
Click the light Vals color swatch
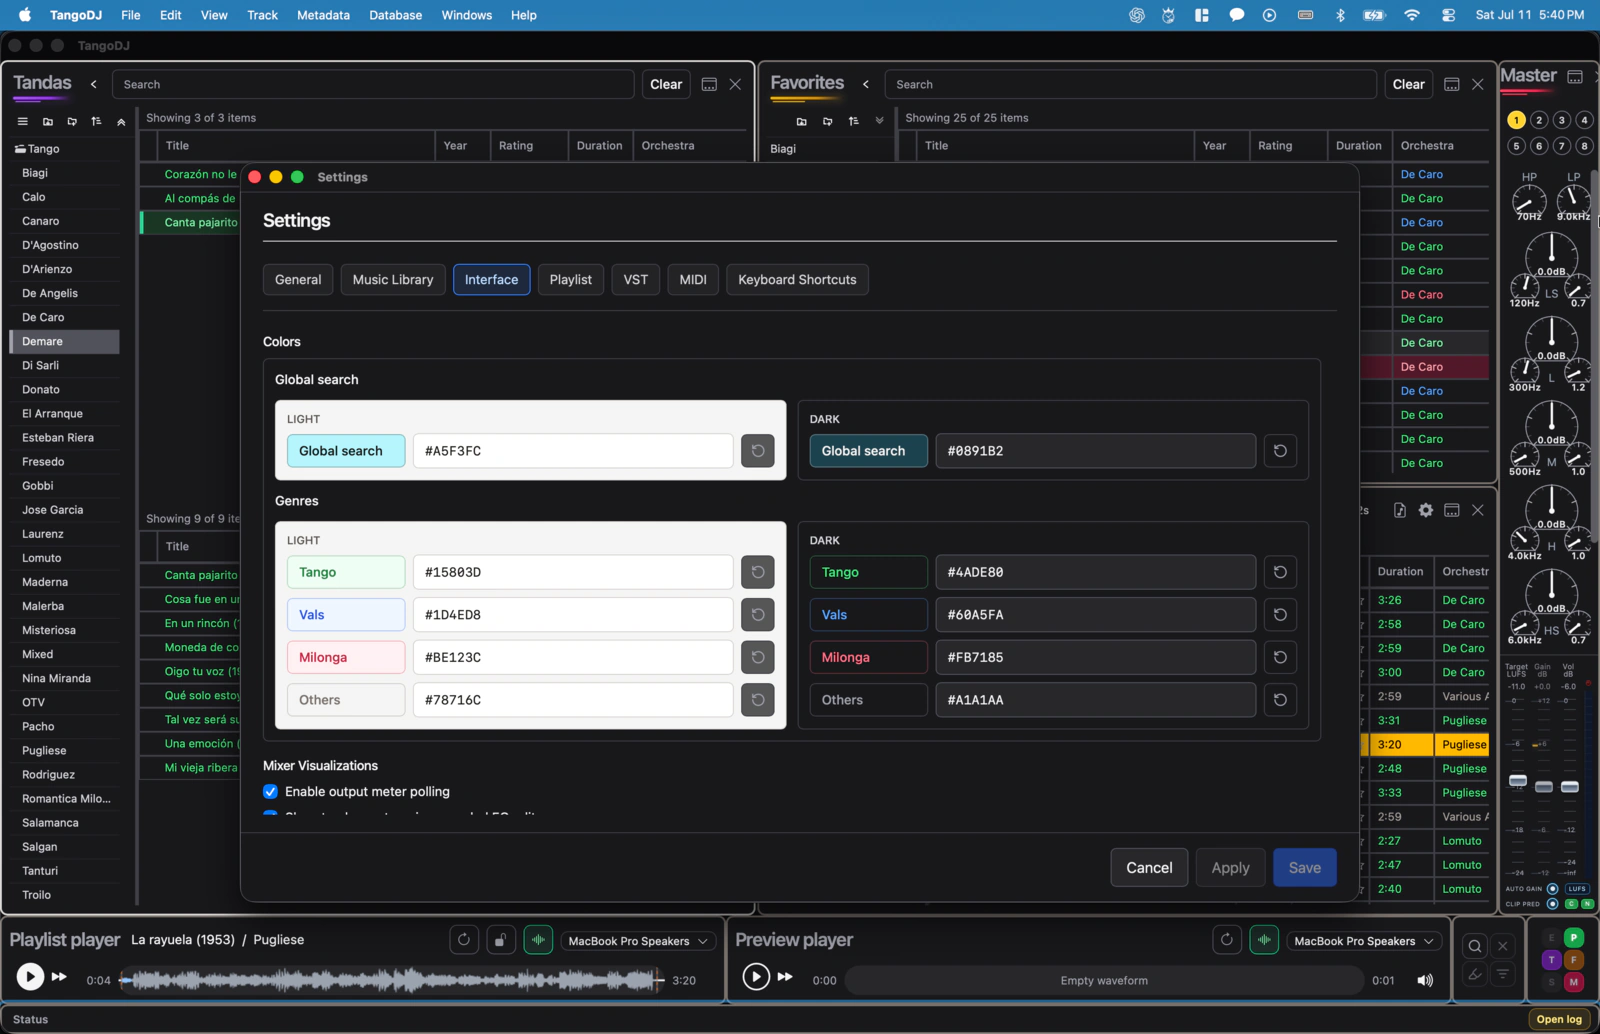click(x=346, y=615)
